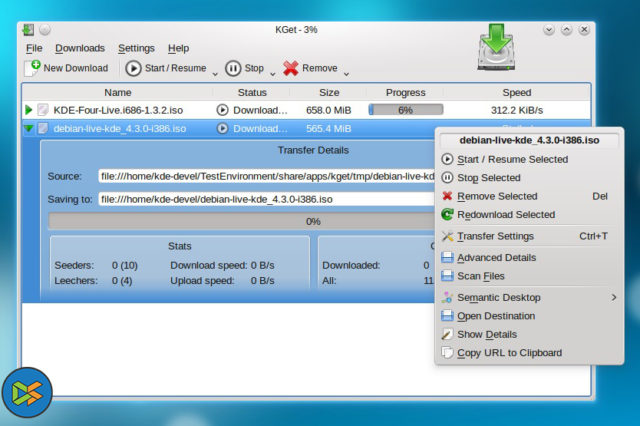Expand the KDE-Four-Live transfer row

point(29,110)
